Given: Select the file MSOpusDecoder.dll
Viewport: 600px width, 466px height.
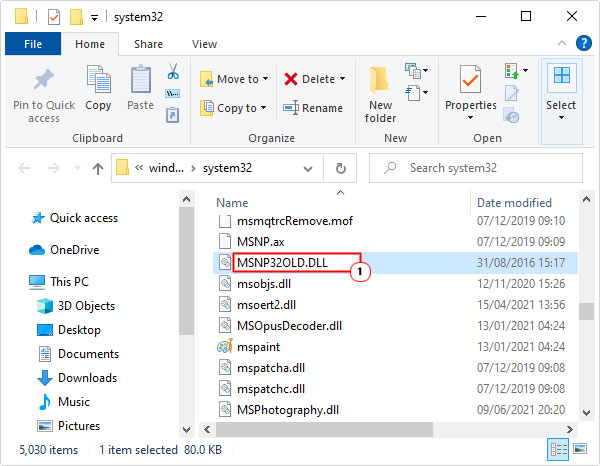Looking at the screenshot, I should tap(289, 326).
